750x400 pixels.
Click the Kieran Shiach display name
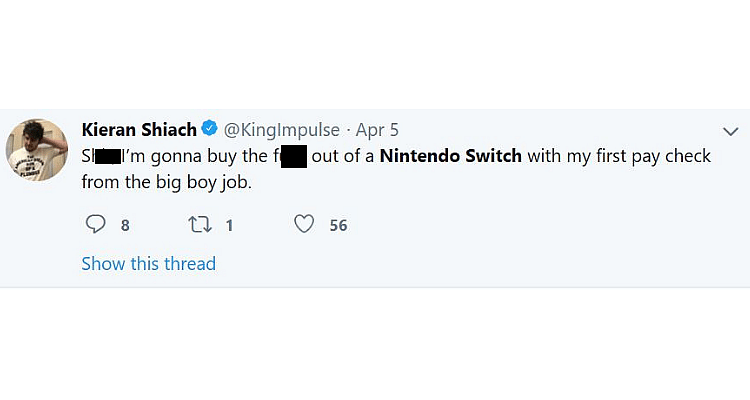(x=139, y=129)
